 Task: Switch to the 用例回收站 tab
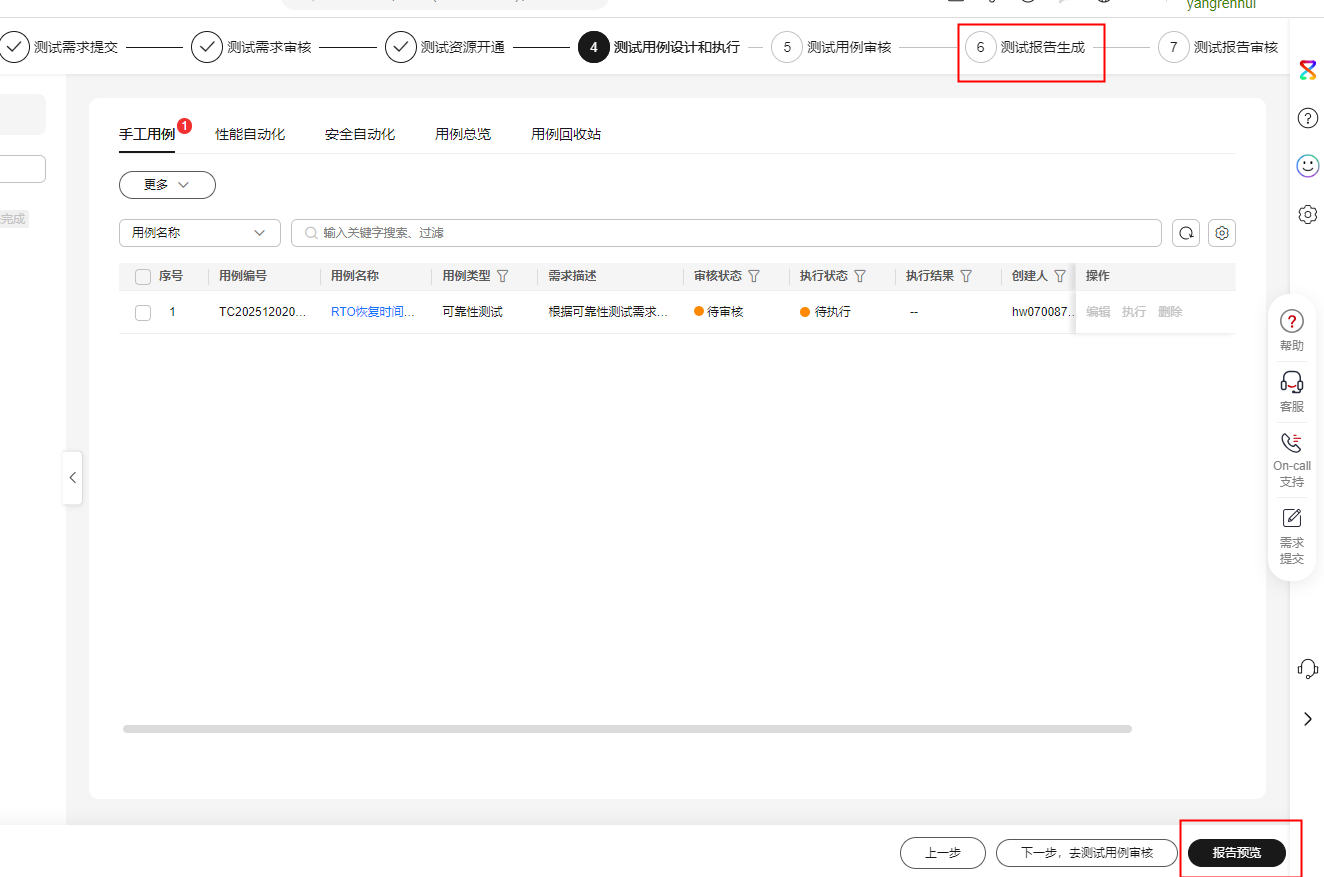pos(566,134)
